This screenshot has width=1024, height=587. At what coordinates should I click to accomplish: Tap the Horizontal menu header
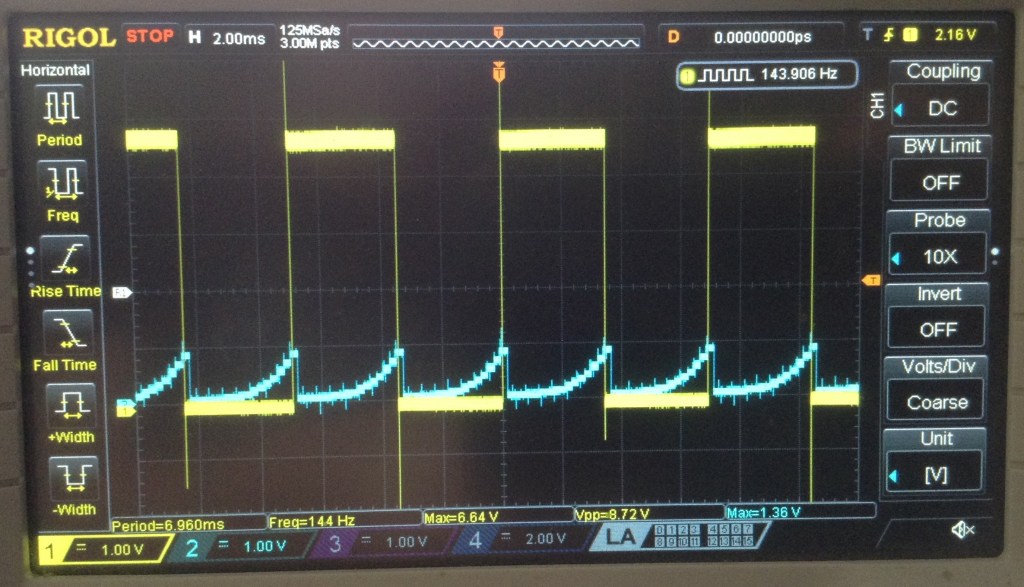[55, 70]
